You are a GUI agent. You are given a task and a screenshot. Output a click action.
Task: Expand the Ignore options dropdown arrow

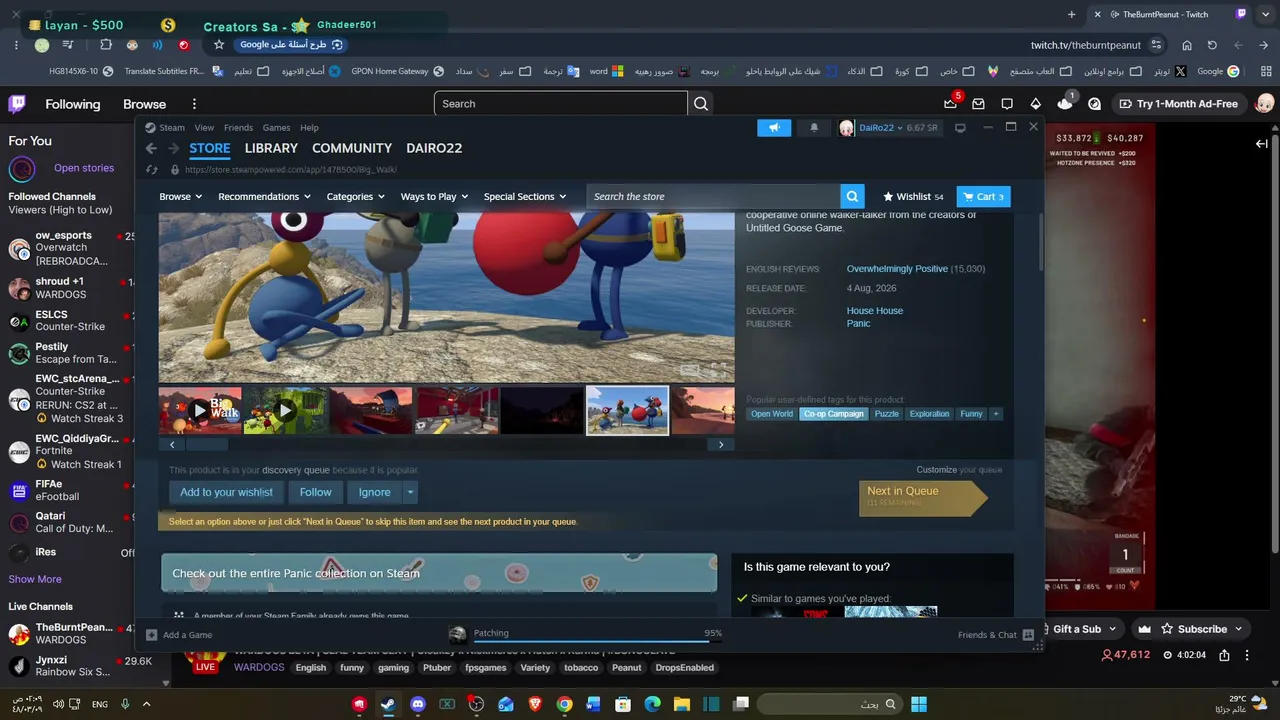(x=410, y=492)
